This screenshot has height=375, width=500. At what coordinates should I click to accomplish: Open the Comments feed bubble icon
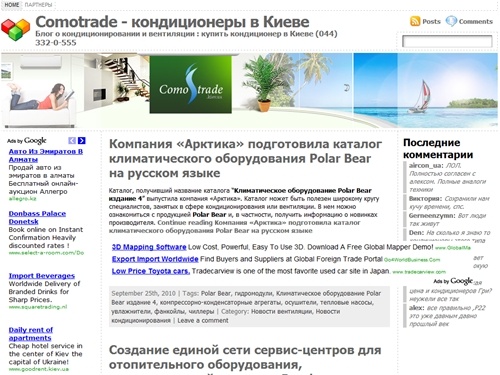pyautogui.click(x=451, y=21)
